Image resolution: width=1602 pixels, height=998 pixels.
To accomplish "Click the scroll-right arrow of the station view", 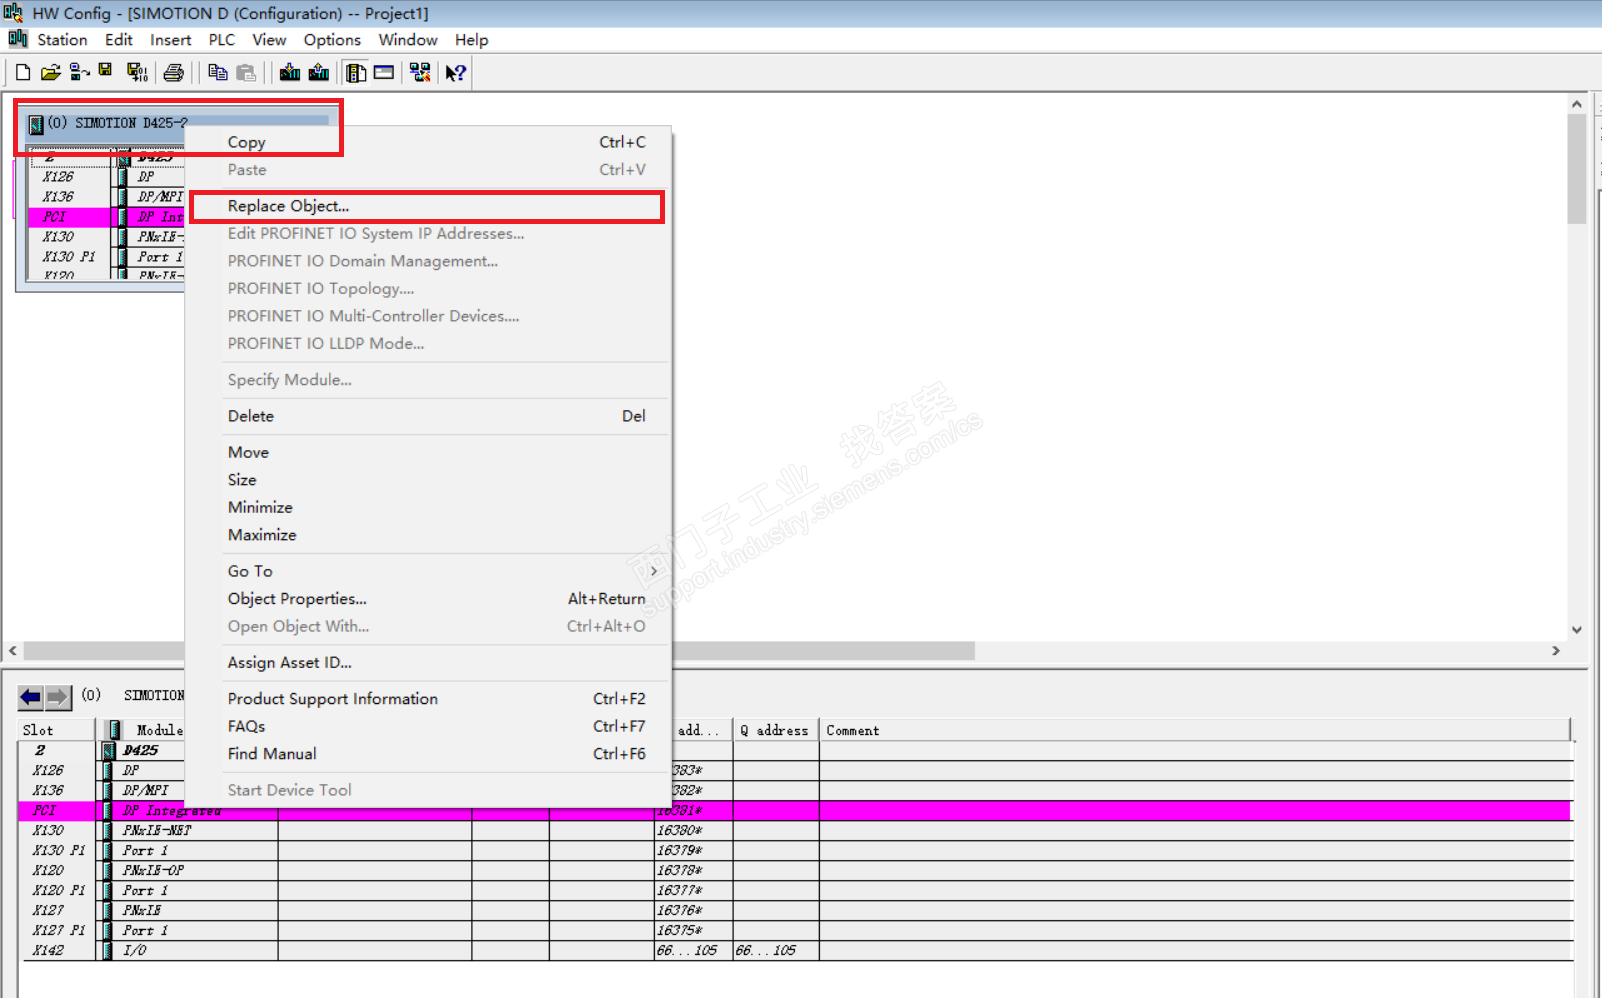I will (x=1556, y=651).
